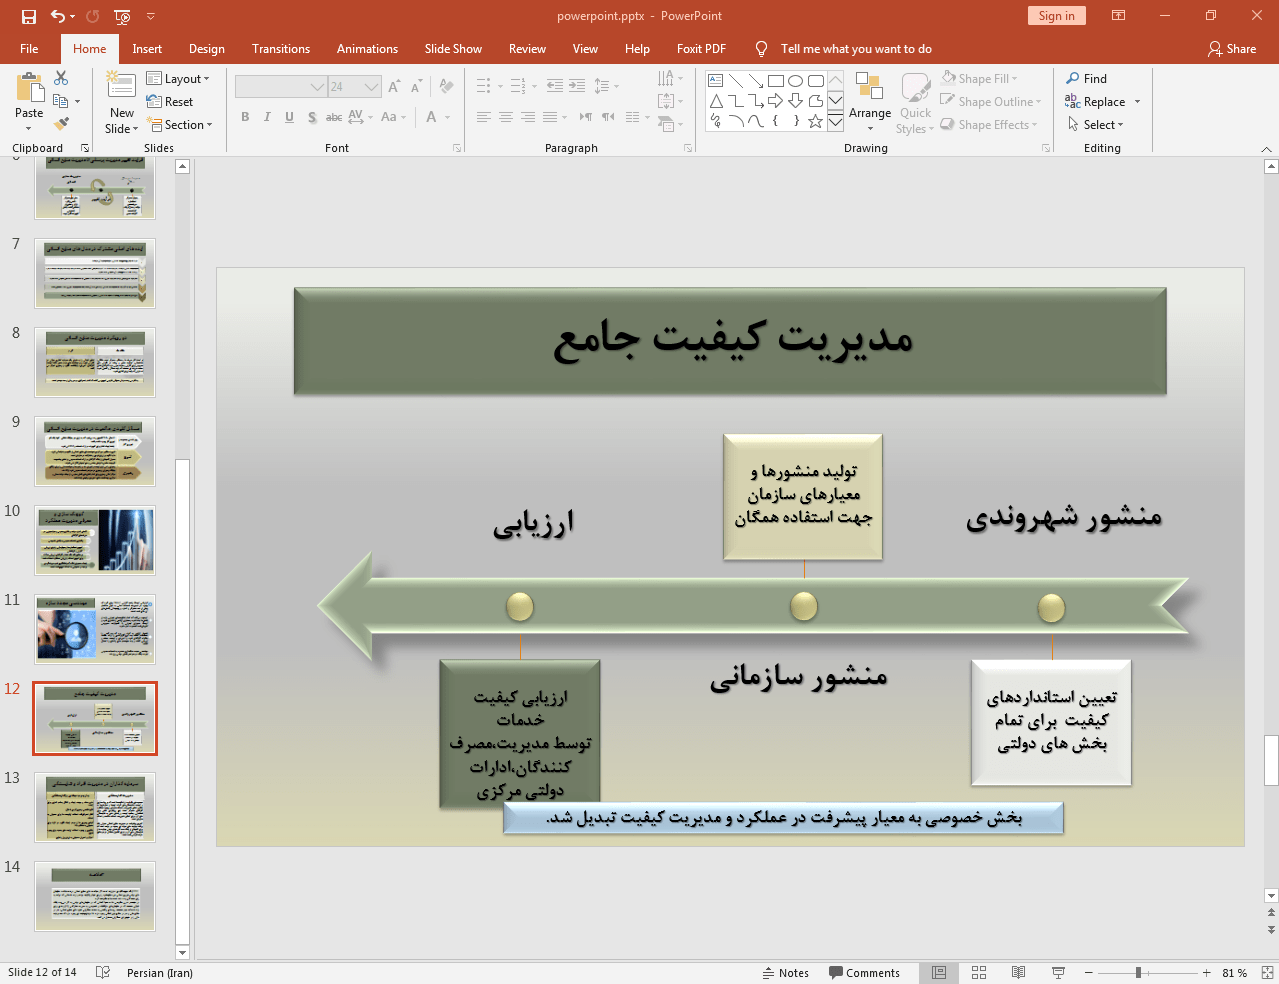The image size is (1279, 984).
Task: Click the Find magnifier button
Action: [1087, 79]
